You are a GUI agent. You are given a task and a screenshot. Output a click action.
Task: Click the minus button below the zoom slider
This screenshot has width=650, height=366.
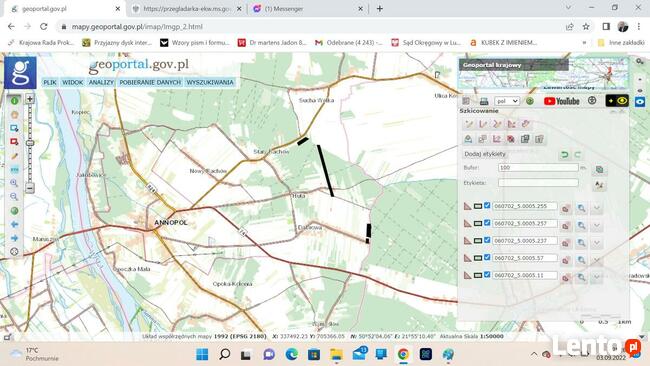[x=30, y=188]
